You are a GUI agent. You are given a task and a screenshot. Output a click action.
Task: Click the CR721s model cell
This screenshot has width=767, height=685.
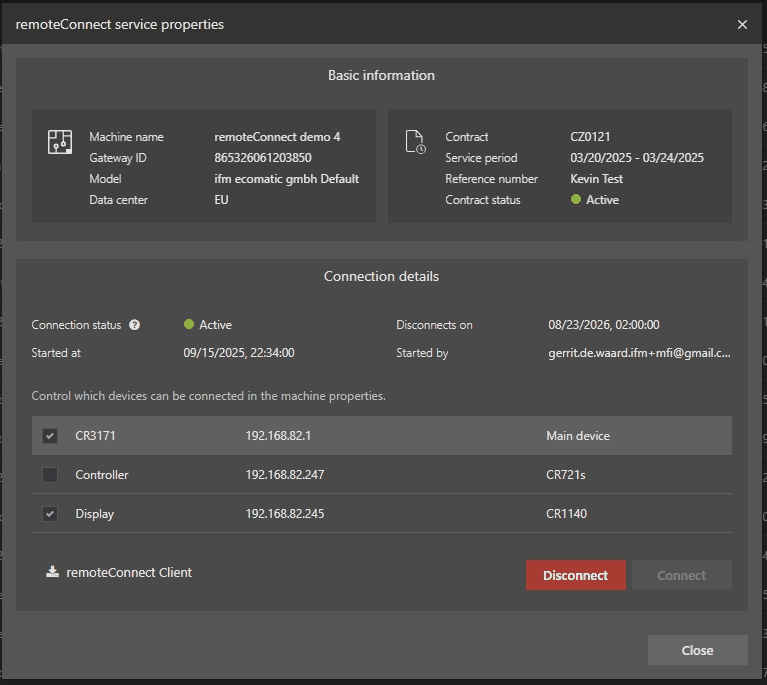[565, 475]
